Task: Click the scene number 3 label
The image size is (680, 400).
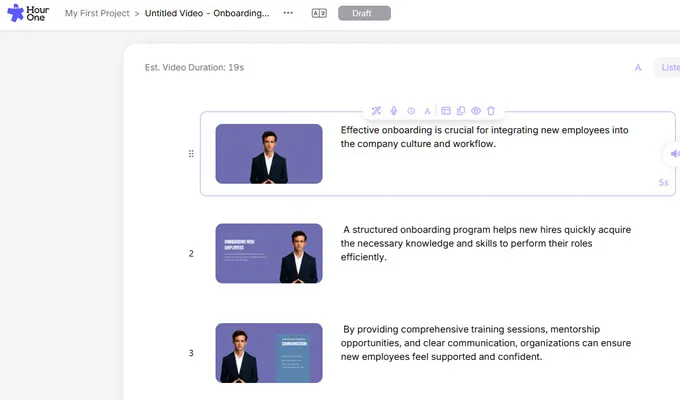Action: [x=191, y=353]
